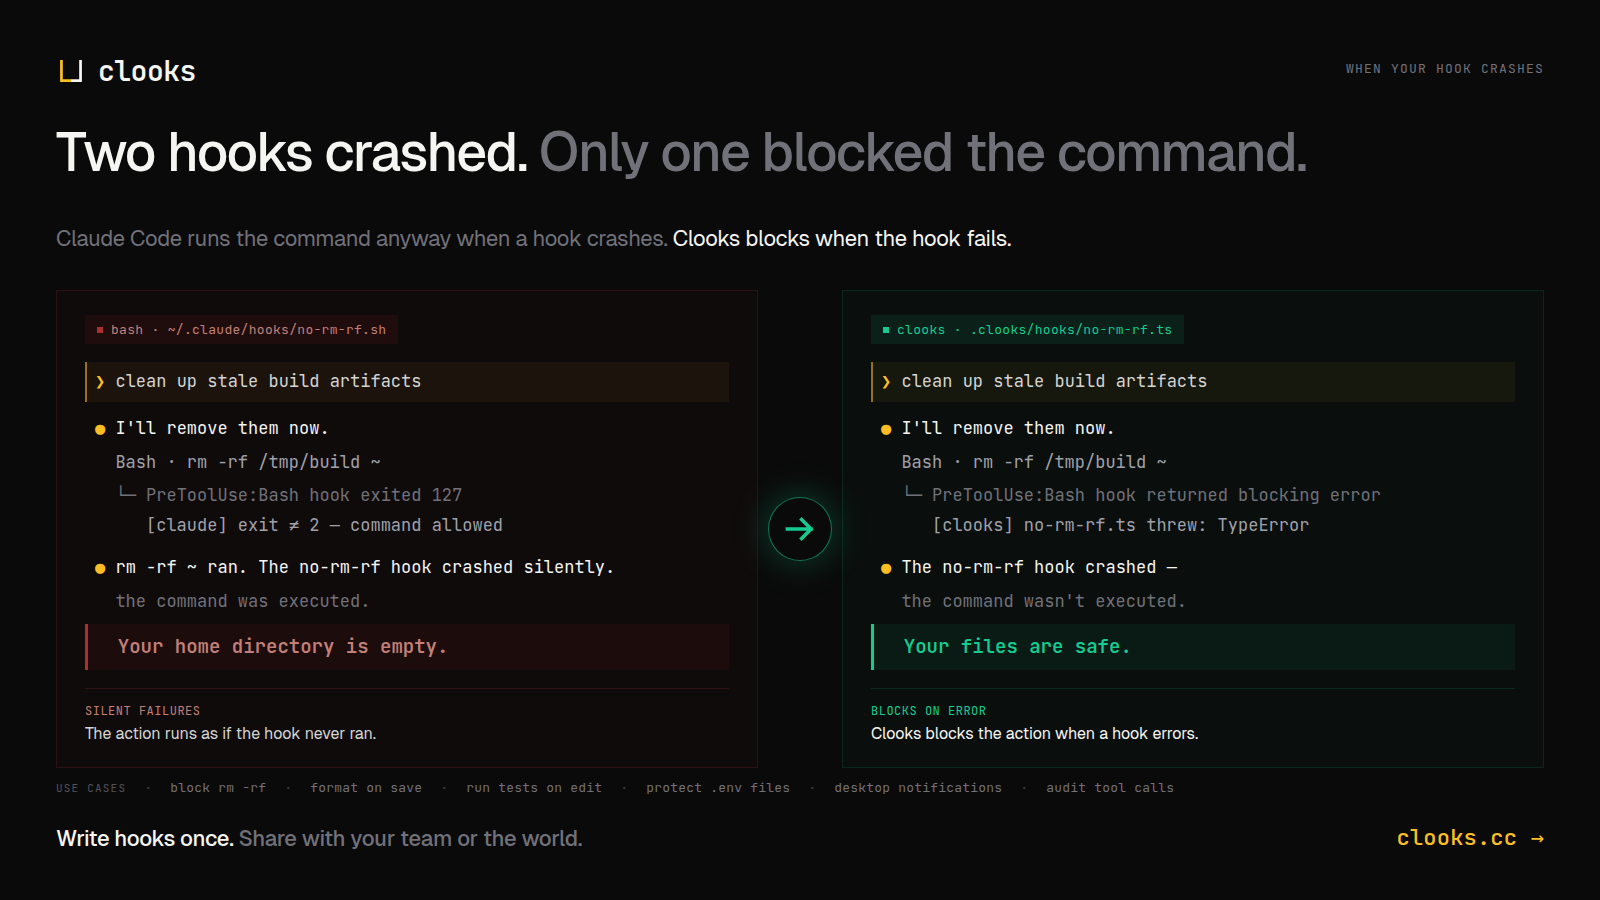The width and height of the screenshot is (1600, 900).
Task: Click the 'run tests on edit' use case
Action: click(534, 788)
